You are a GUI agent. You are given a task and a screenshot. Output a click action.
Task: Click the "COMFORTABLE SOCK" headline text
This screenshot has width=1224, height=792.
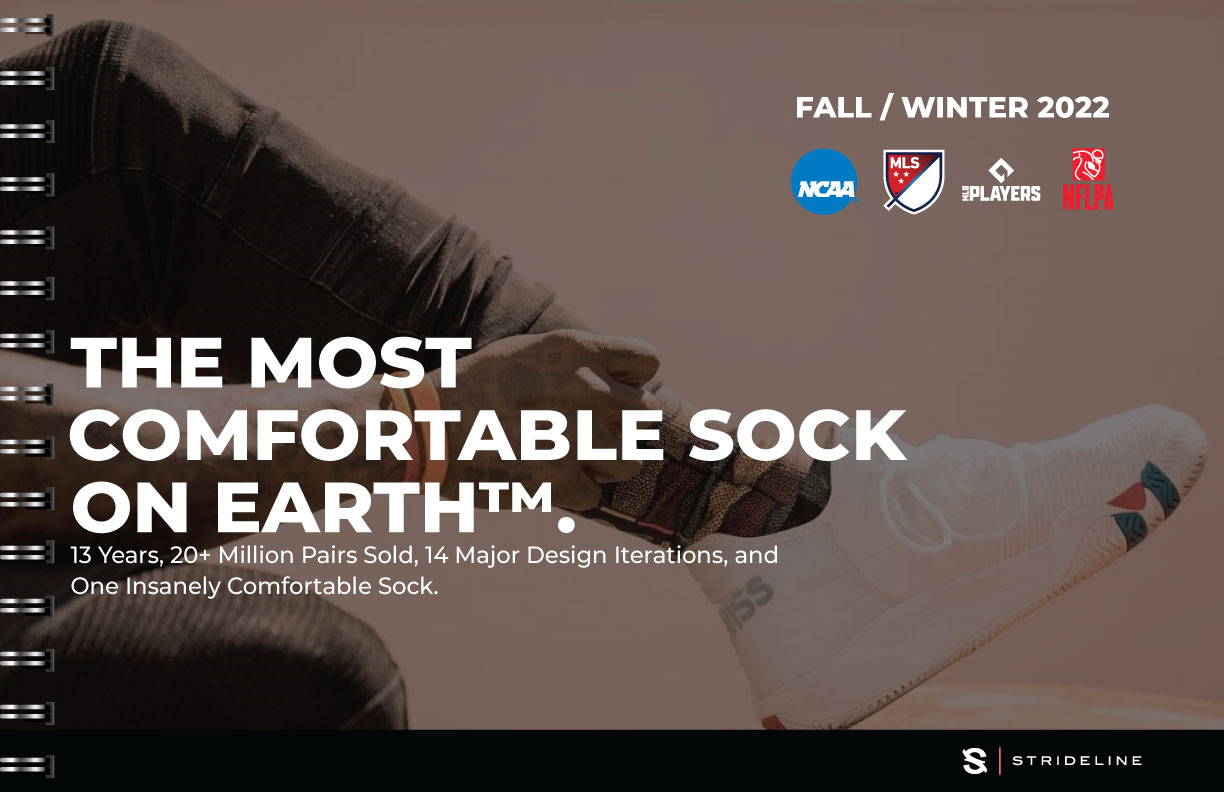[489, 434]
